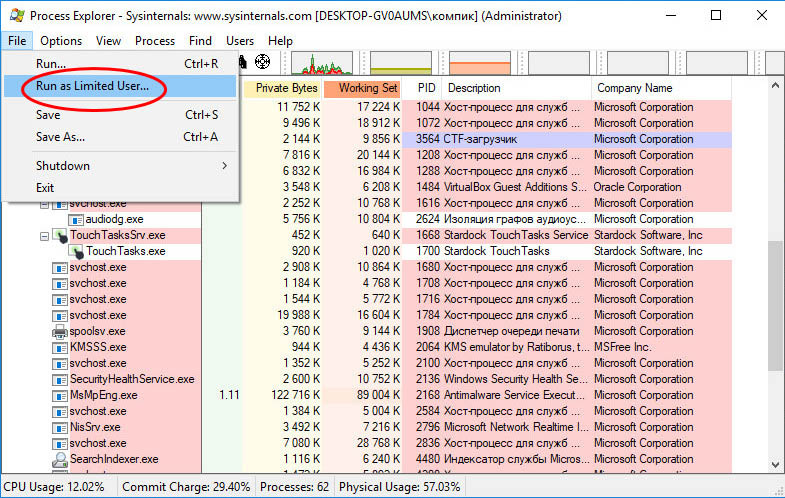
Task: Sort by the Description column header
Action: point(517,88)
